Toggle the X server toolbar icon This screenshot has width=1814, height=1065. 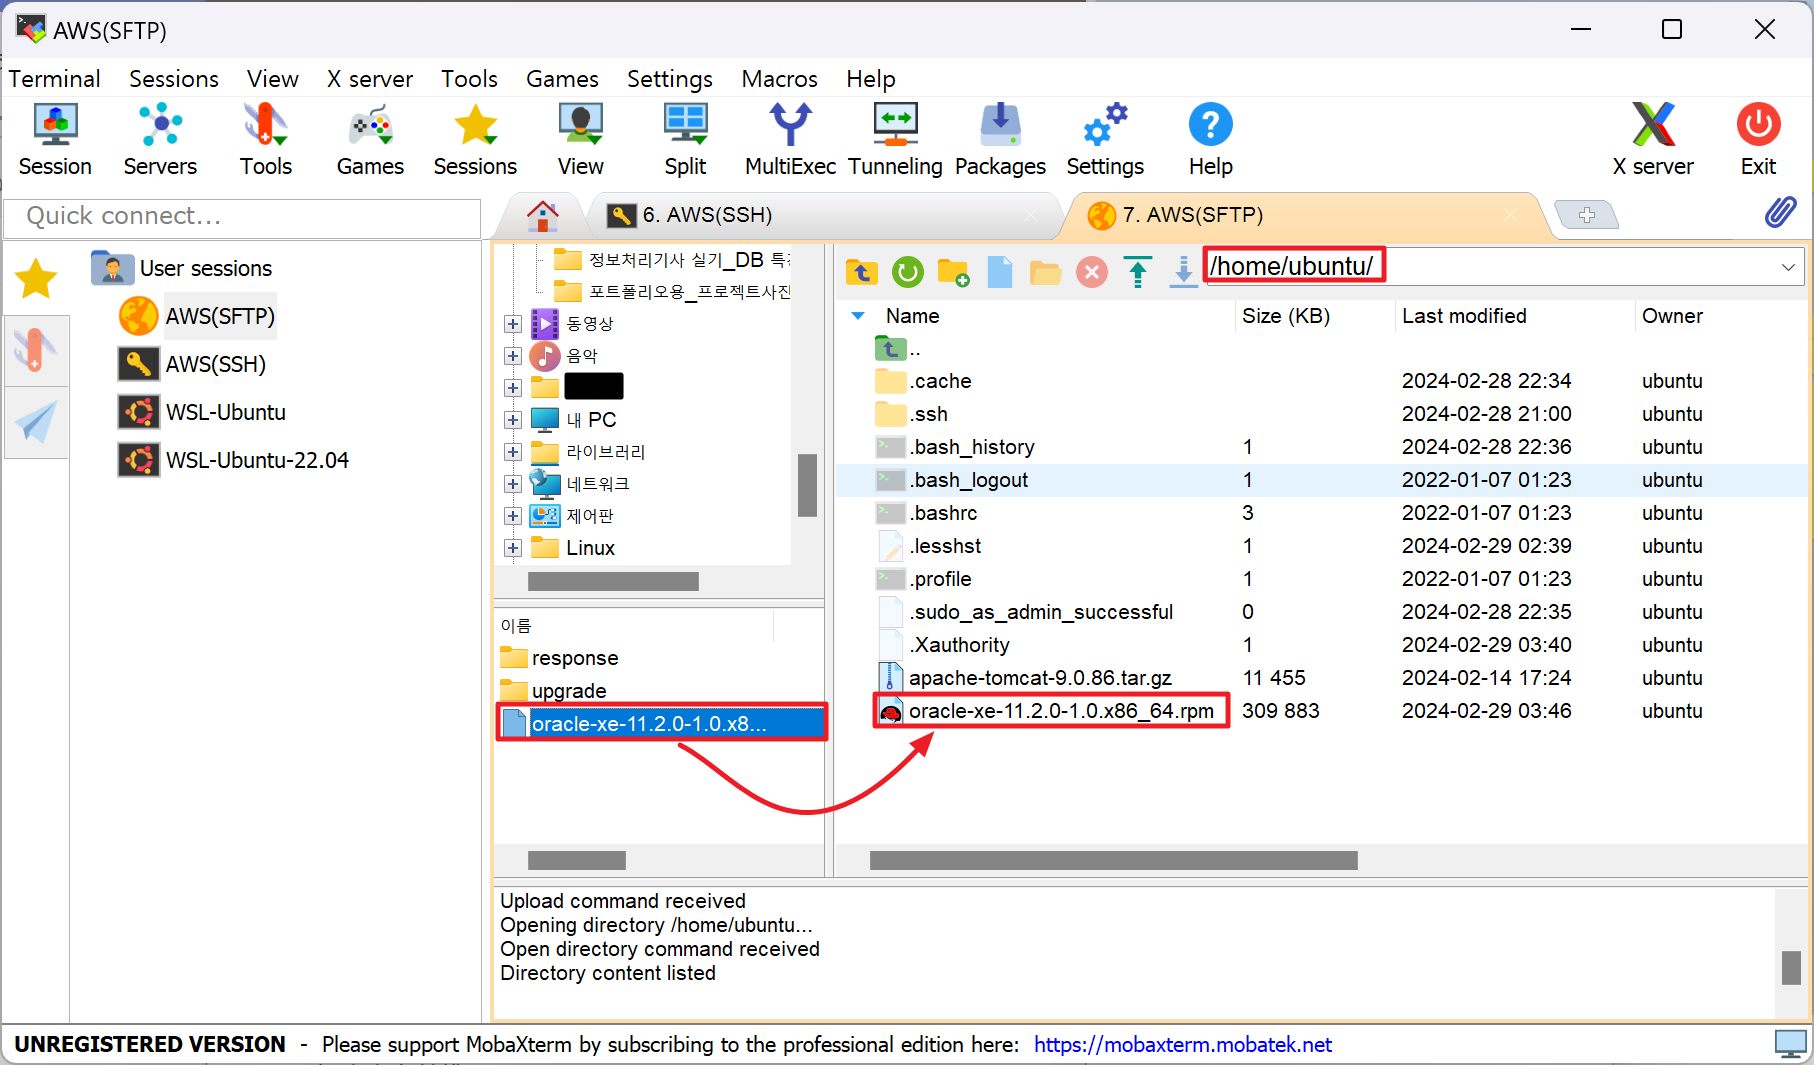point(1653,140)
